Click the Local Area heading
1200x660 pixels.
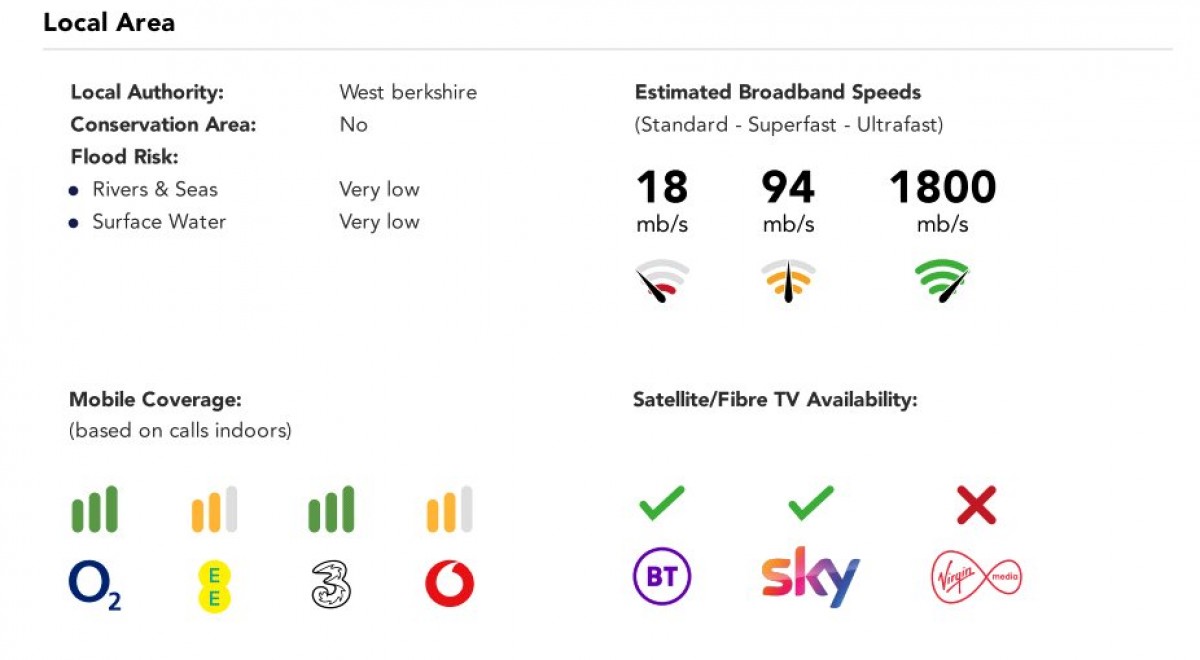click(109, 23)
